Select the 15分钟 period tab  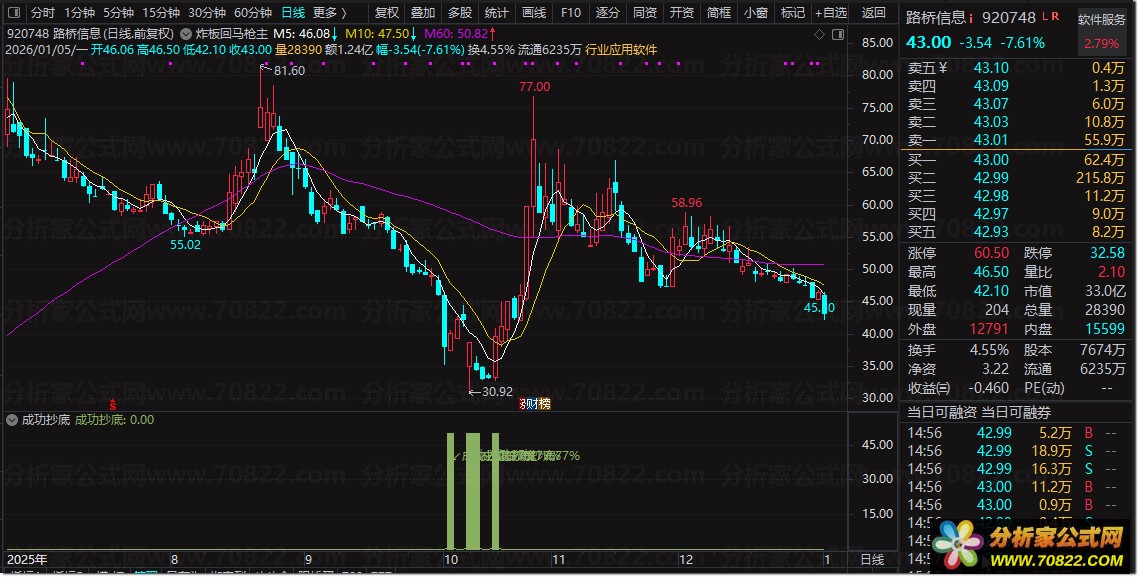161,12
